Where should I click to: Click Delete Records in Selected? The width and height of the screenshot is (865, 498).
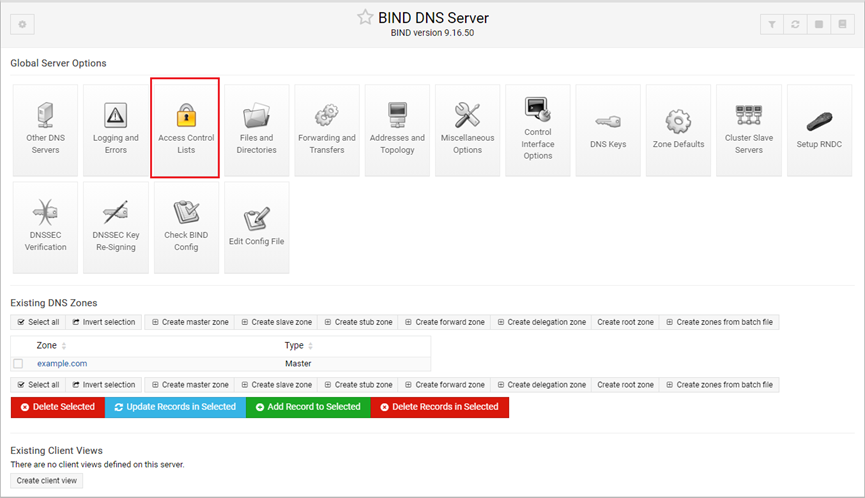[440, 407]
